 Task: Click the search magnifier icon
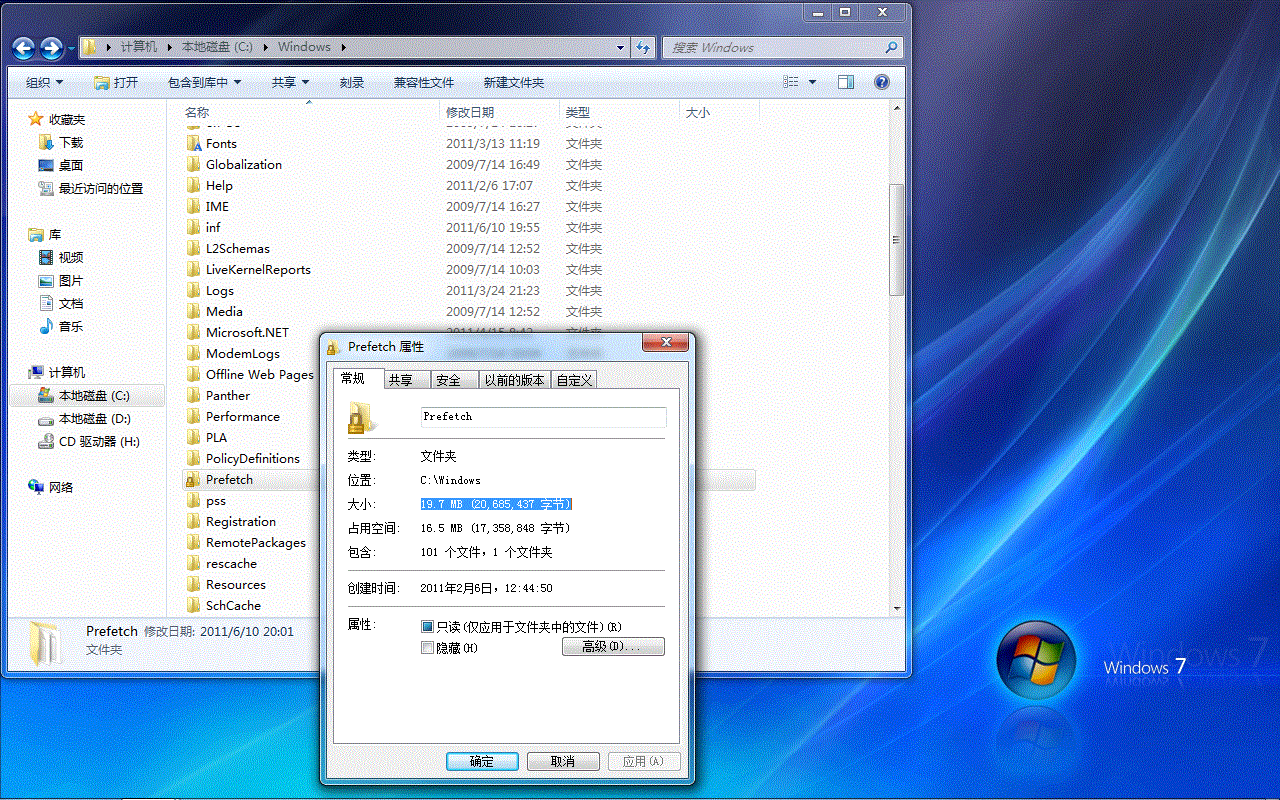click(x=891, y=47)
